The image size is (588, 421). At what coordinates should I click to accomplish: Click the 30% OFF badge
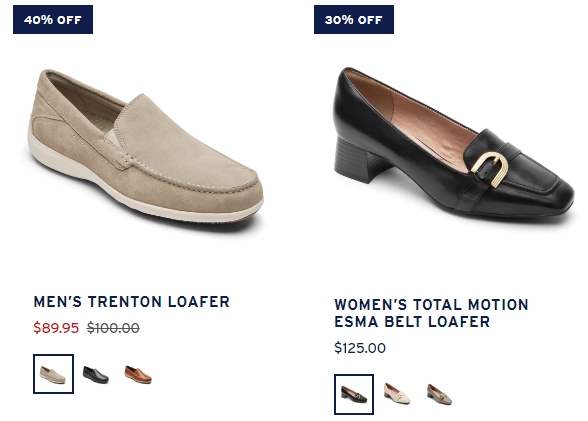pyautogui.click(x=354, y=19)
